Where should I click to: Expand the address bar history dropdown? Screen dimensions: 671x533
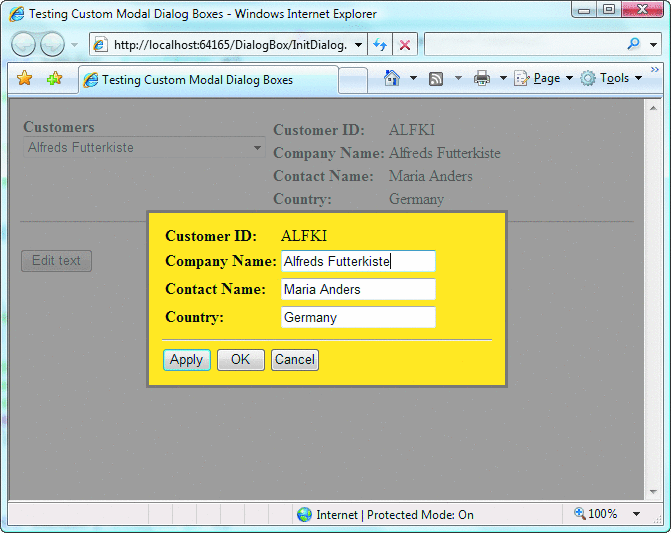point(359,44)
